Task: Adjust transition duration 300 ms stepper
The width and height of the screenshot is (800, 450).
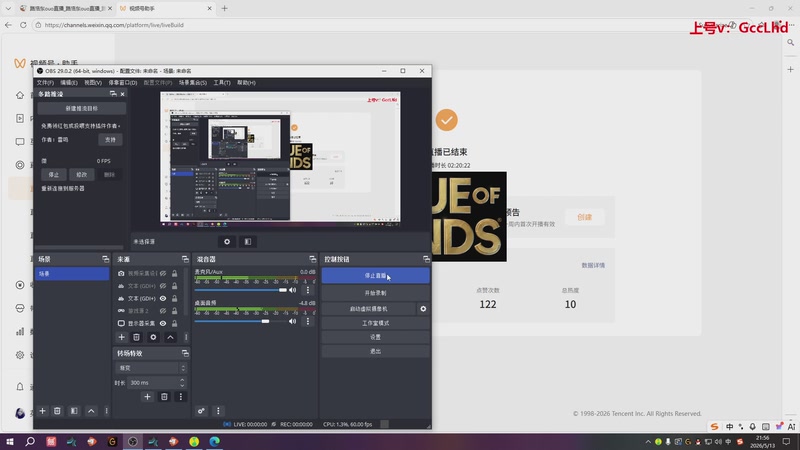Action: pos(182,383)
